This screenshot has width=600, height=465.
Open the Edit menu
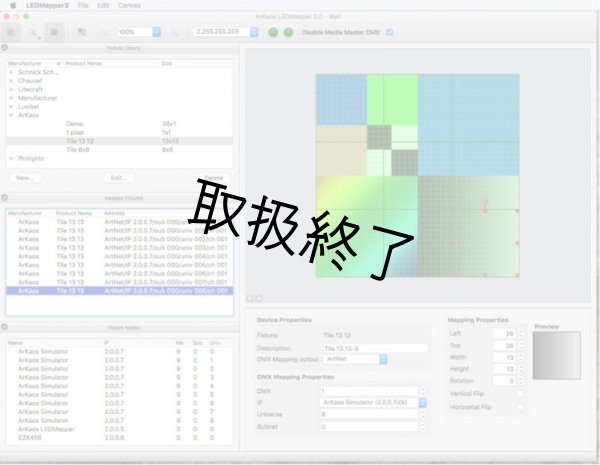(x=103, y=5)
